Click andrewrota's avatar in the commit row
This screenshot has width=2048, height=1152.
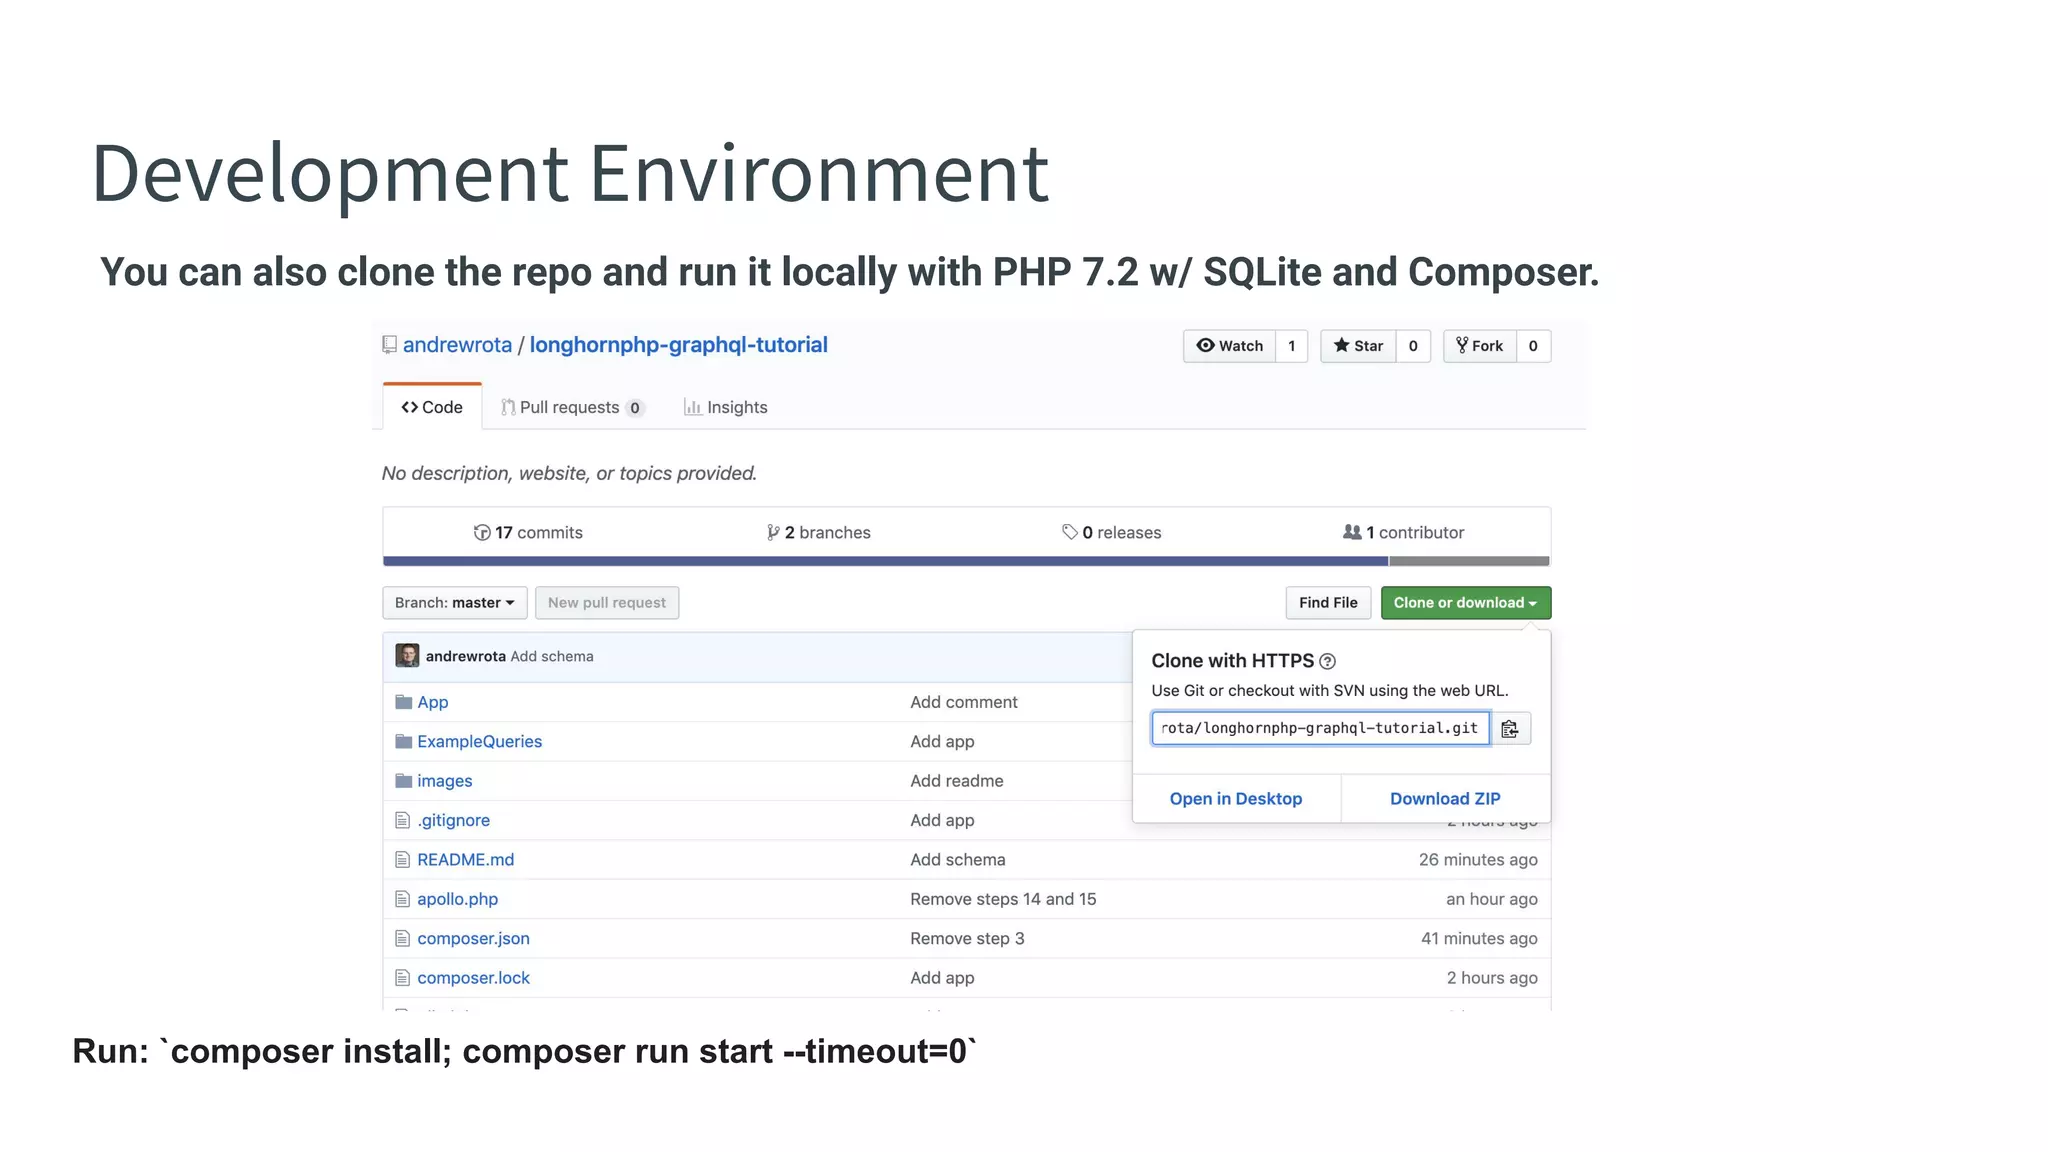pyautogui.click(x=407, y=656)
